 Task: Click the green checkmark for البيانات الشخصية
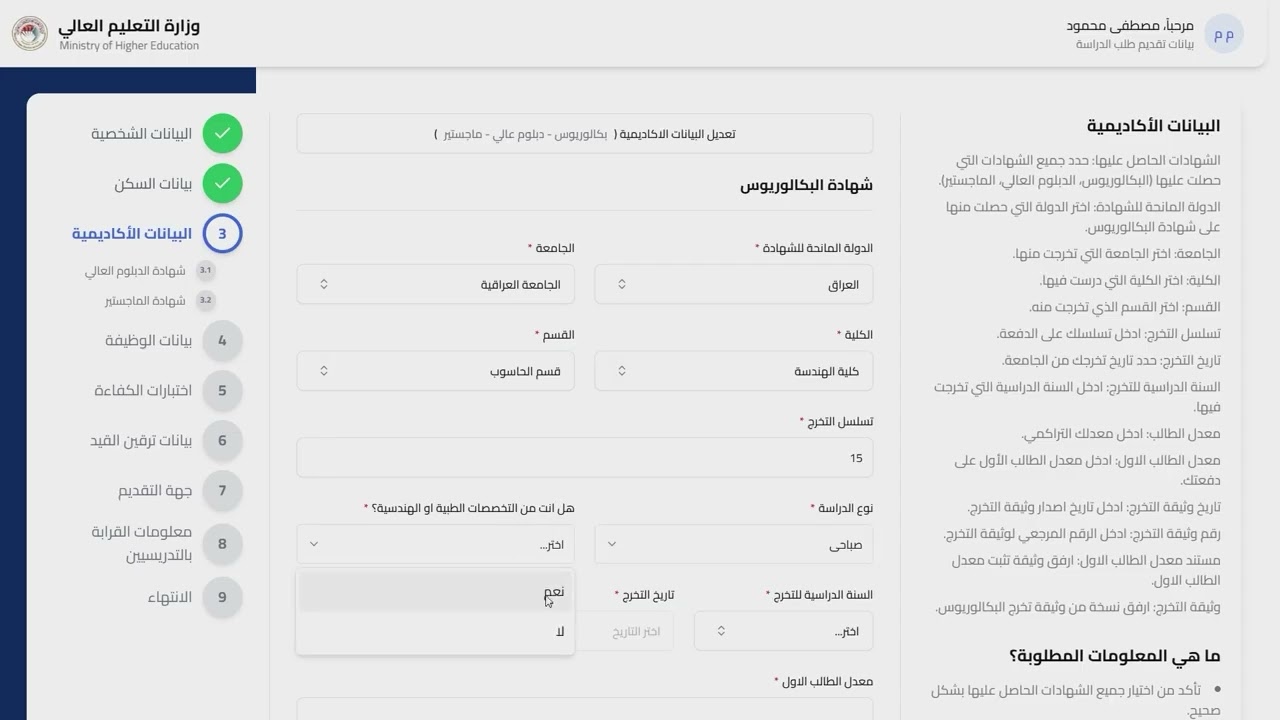click(222, 134)
